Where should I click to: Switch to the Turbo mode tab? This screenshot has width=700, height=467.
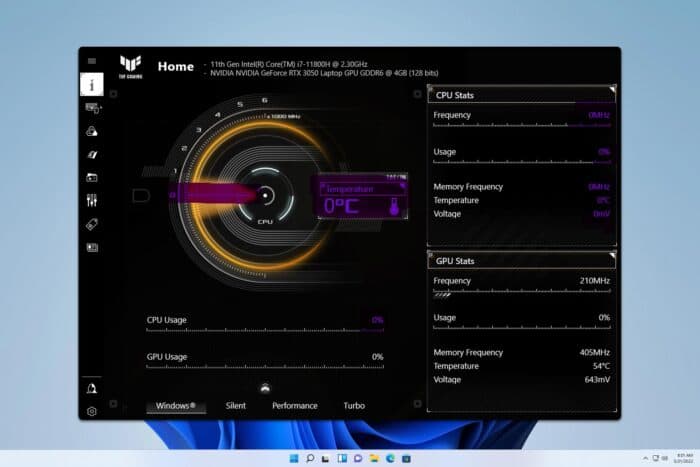(x=354, y=406)
